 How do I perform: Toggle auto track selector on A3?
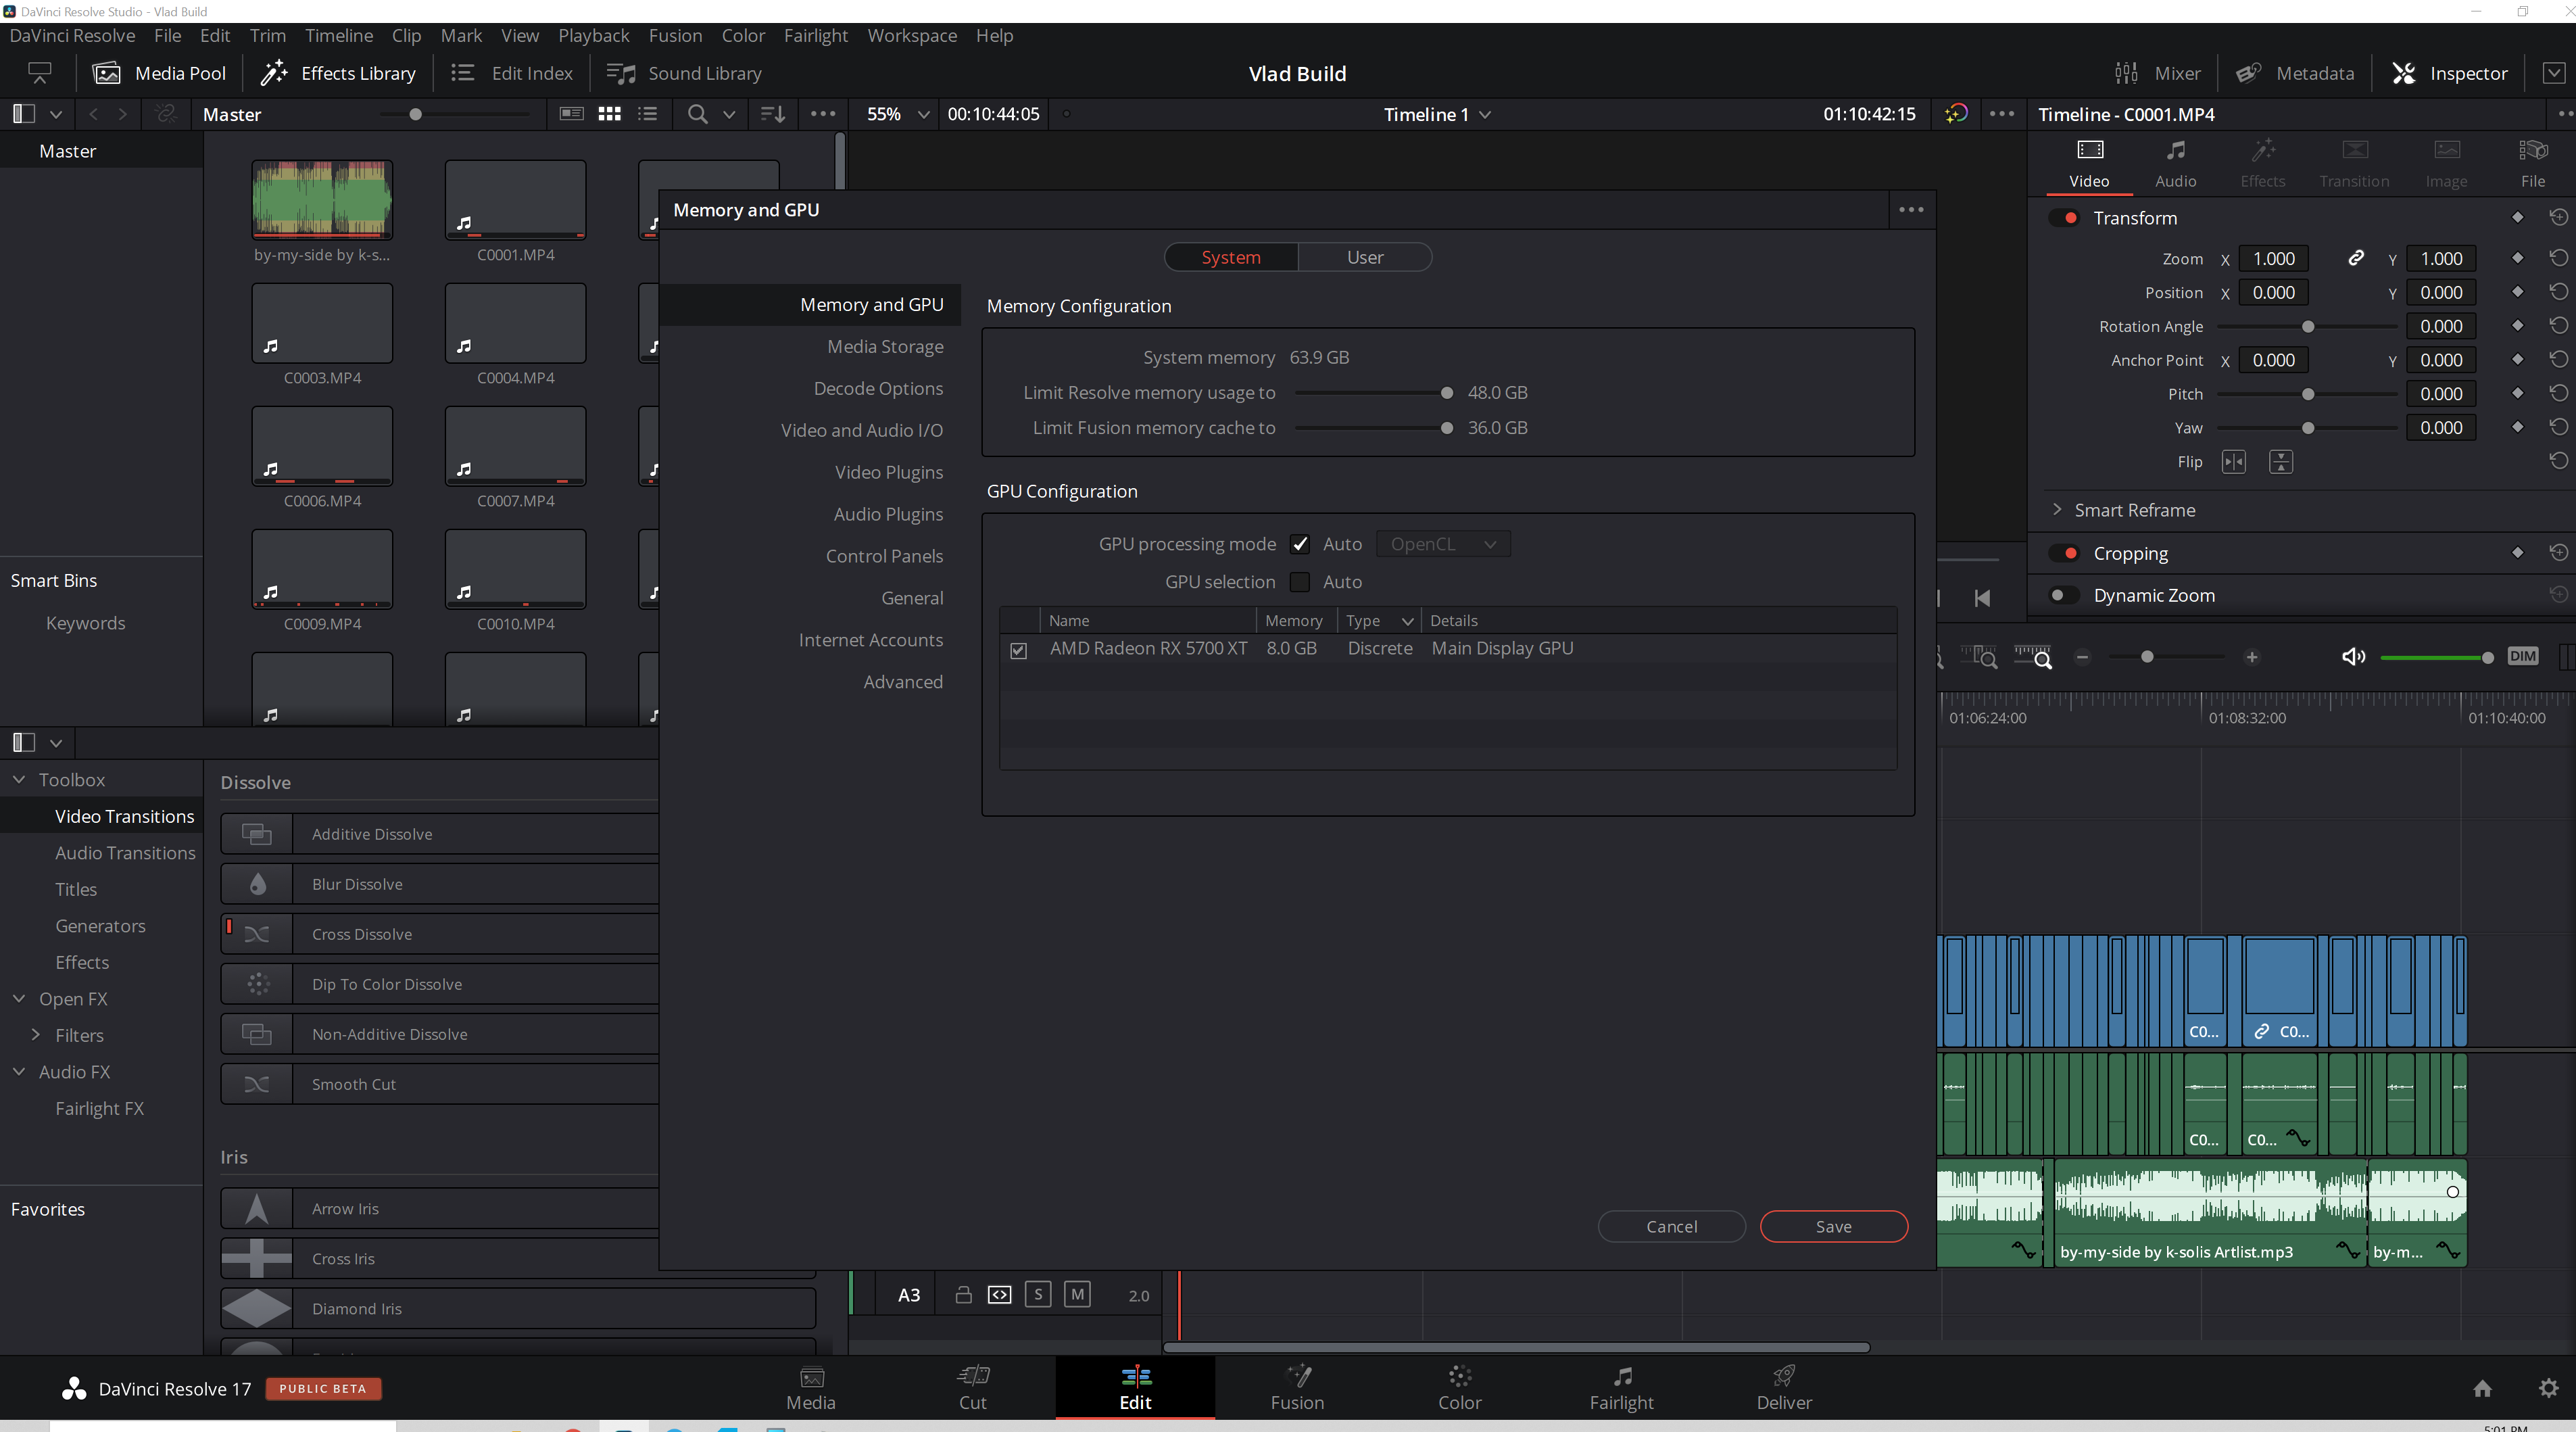(999, 1295)
